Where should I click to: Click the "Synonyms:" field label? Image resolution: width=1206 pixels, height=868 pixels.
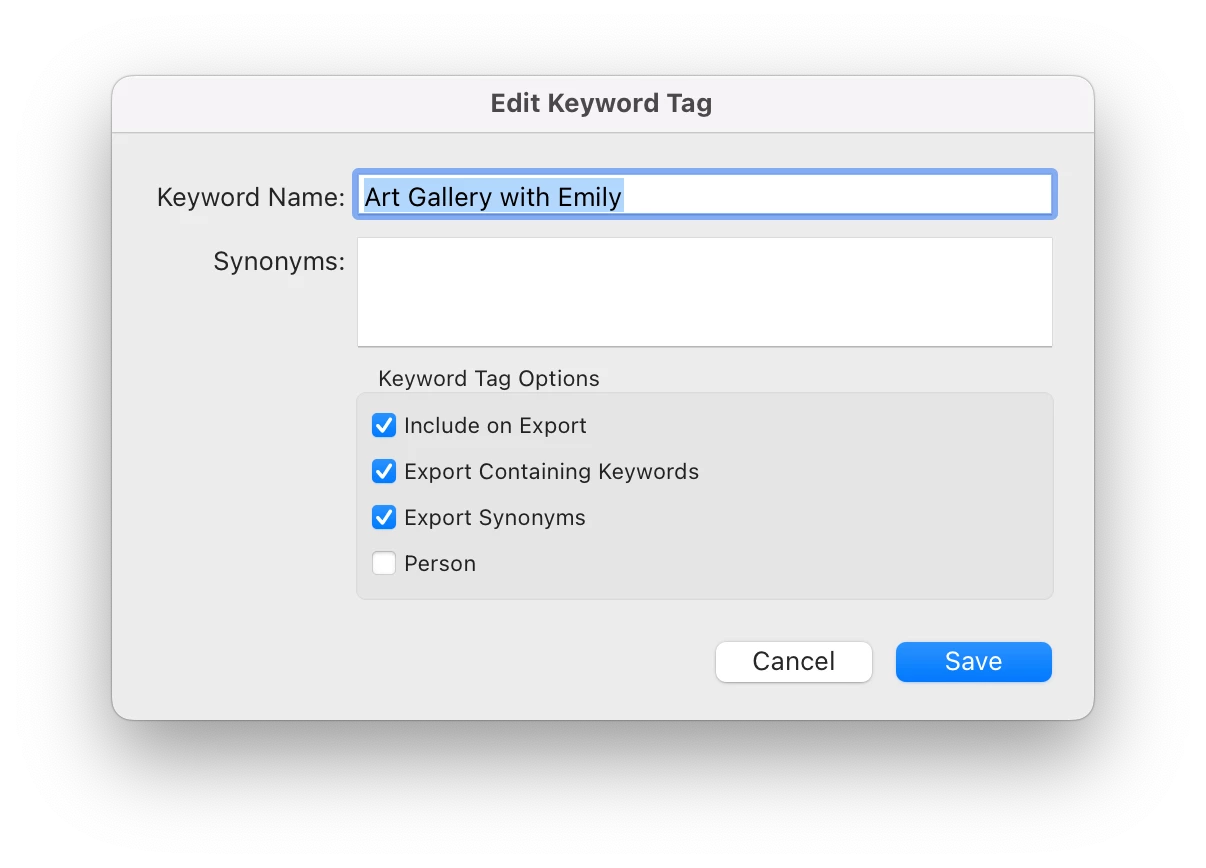tap(279, 262)
